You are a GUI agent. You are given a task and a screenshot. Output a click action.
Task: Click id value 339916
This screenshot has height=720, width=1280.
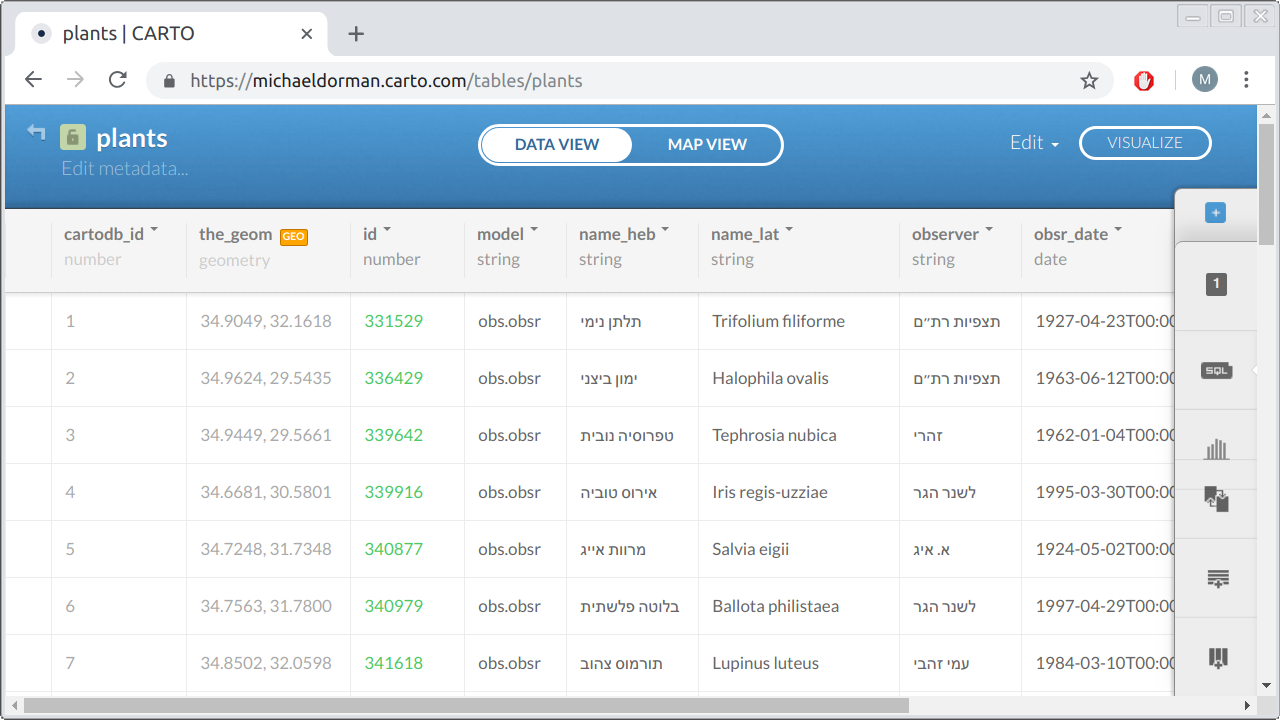coord(393,492)
